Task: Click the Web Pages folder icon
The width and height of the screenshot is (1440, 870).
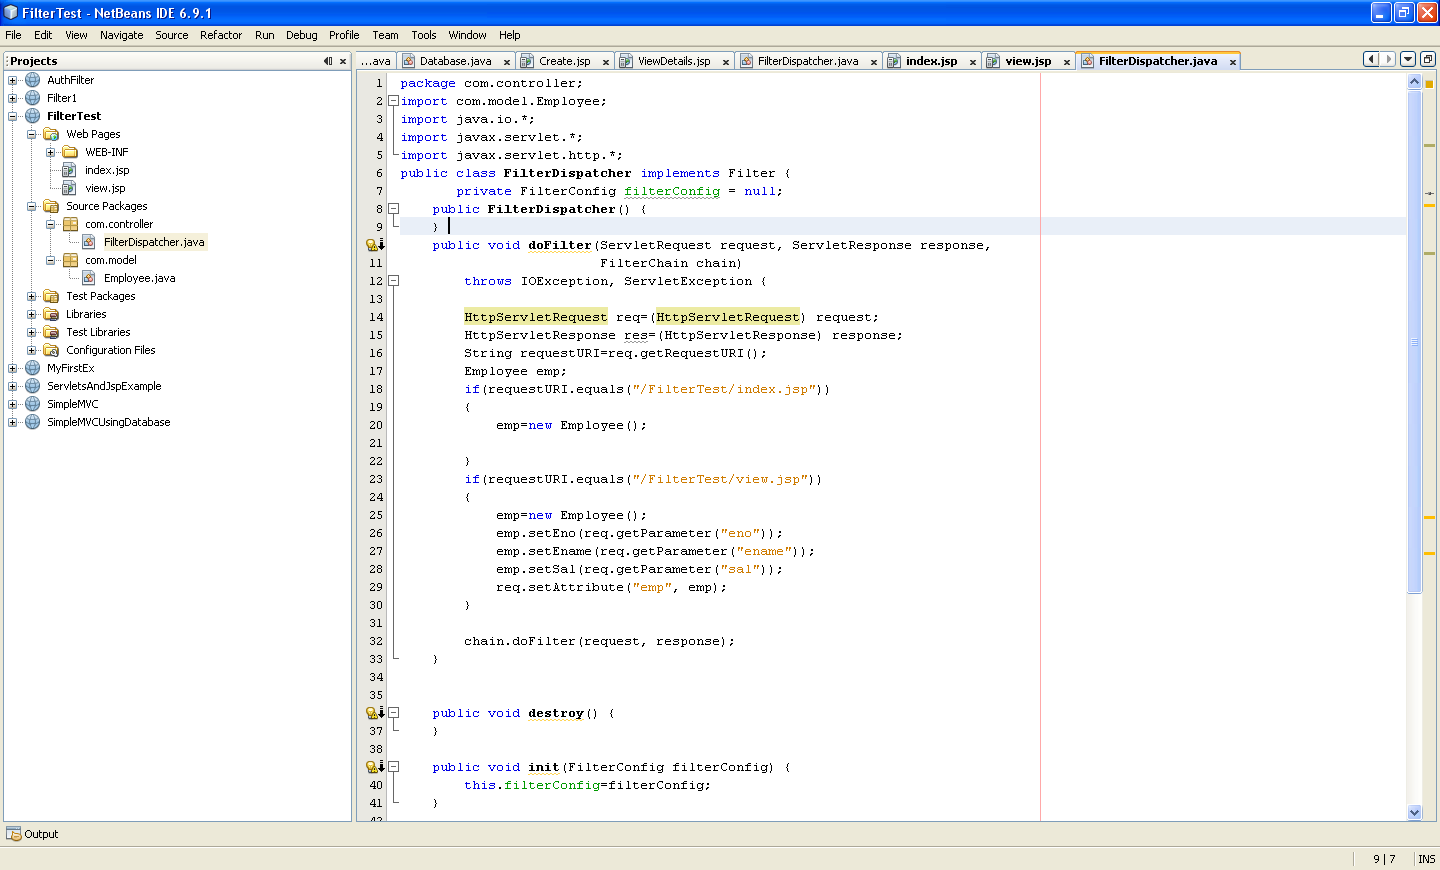Action: pyautogui.click(x=51, y=134)
